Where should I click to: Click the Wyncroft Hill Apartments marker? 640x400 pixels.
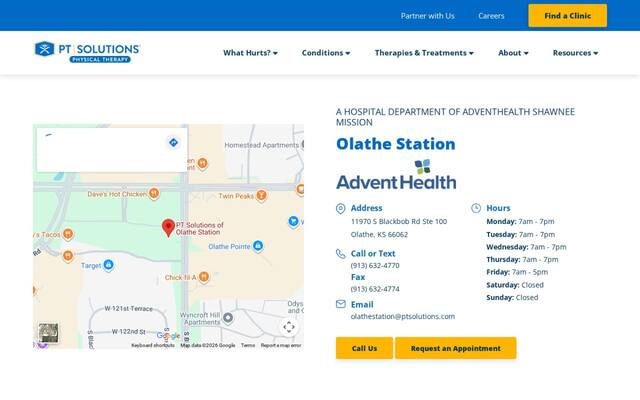click(x=228, y=317)
